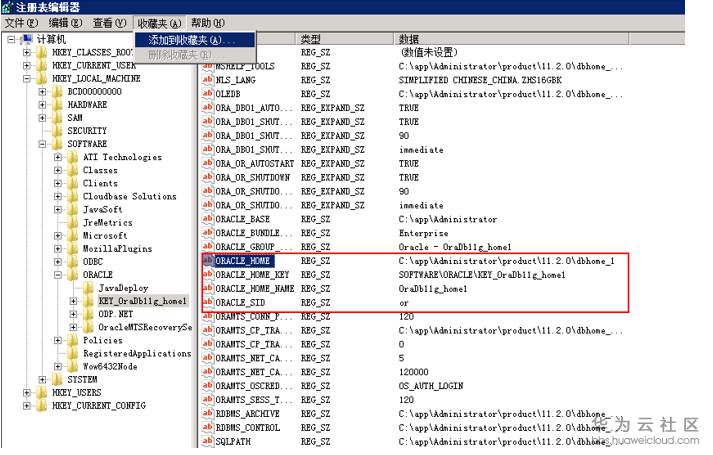Select the Cloudbase Solutions key
Screen dimensions: 713x455
point(130,196)
